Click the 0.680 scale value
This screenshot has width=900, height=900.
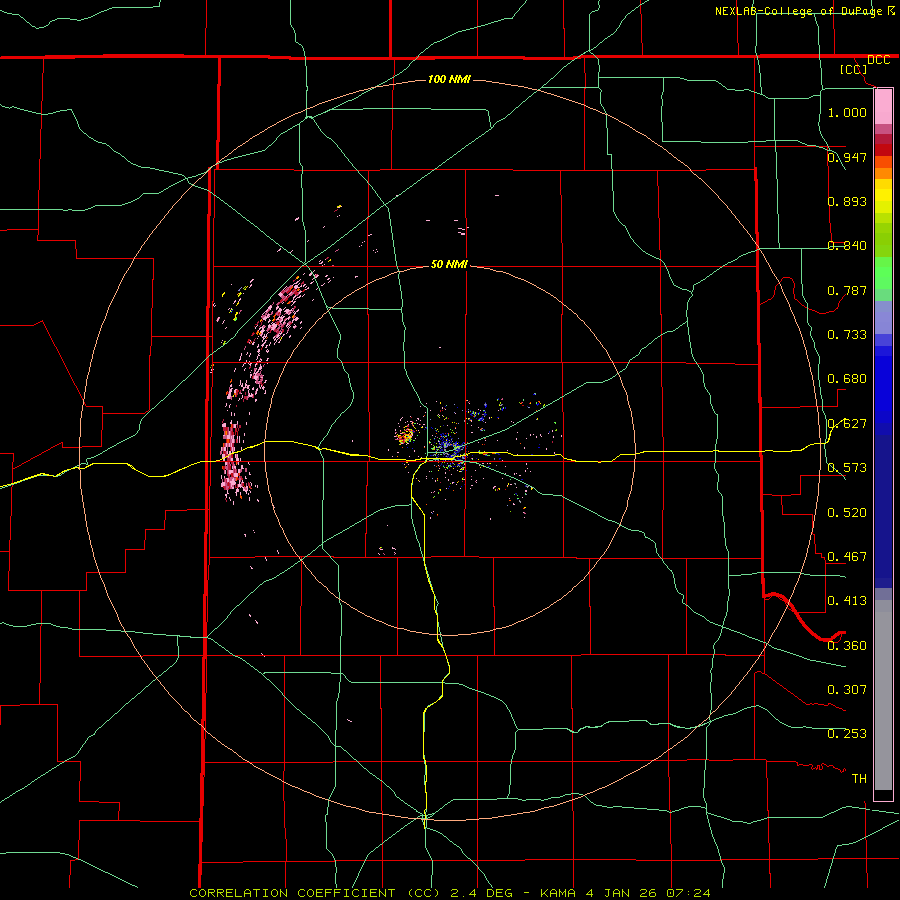tap(847, 379)
